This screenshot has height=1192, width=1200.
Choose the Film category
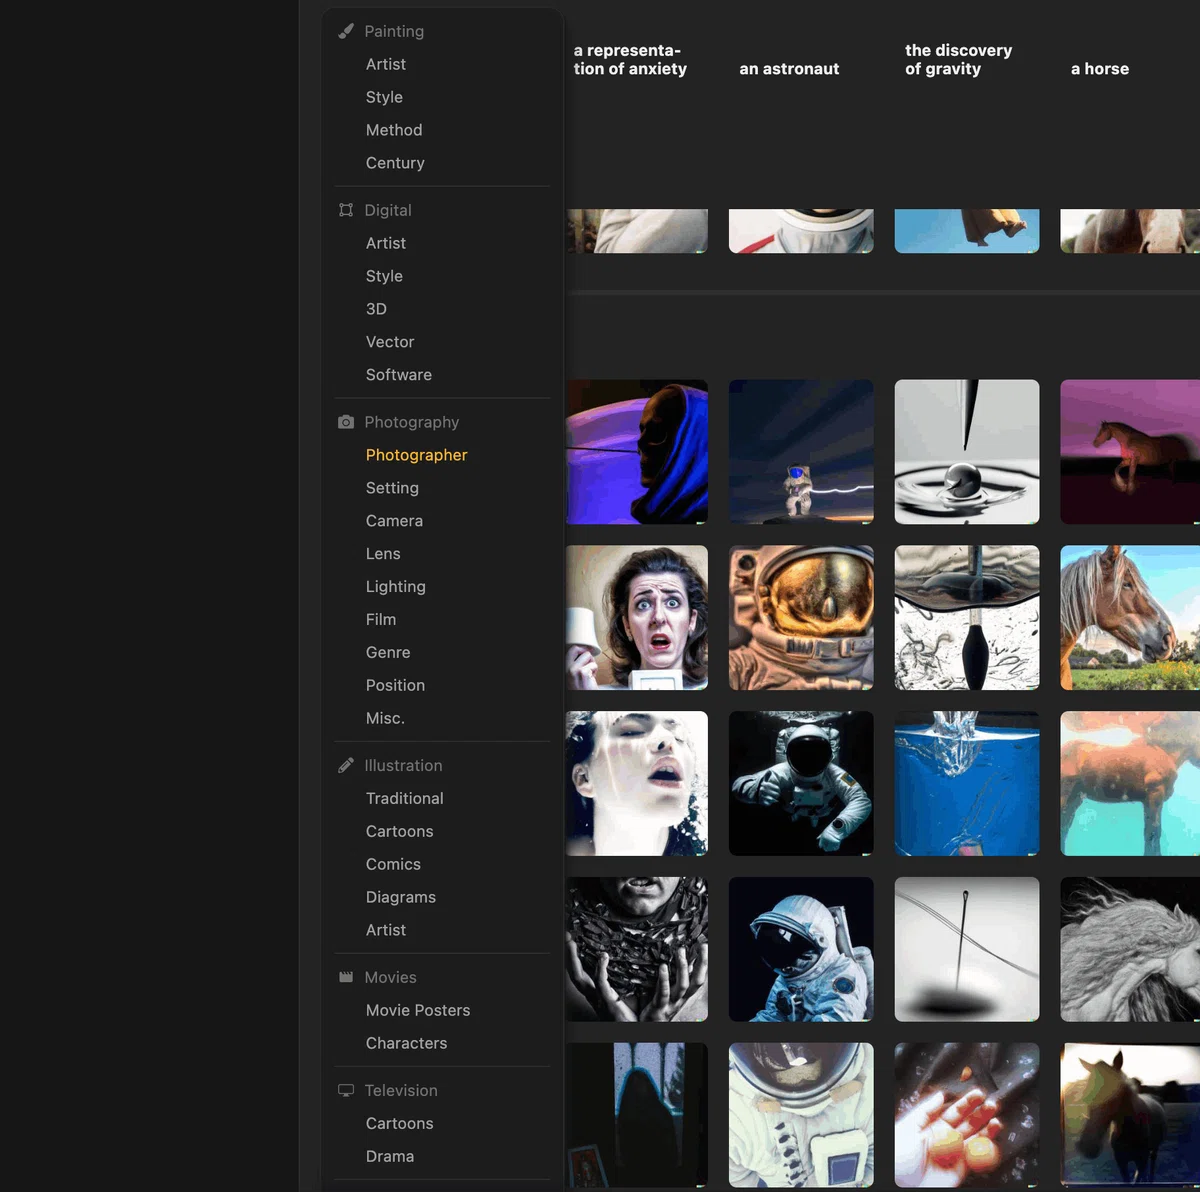381,620
